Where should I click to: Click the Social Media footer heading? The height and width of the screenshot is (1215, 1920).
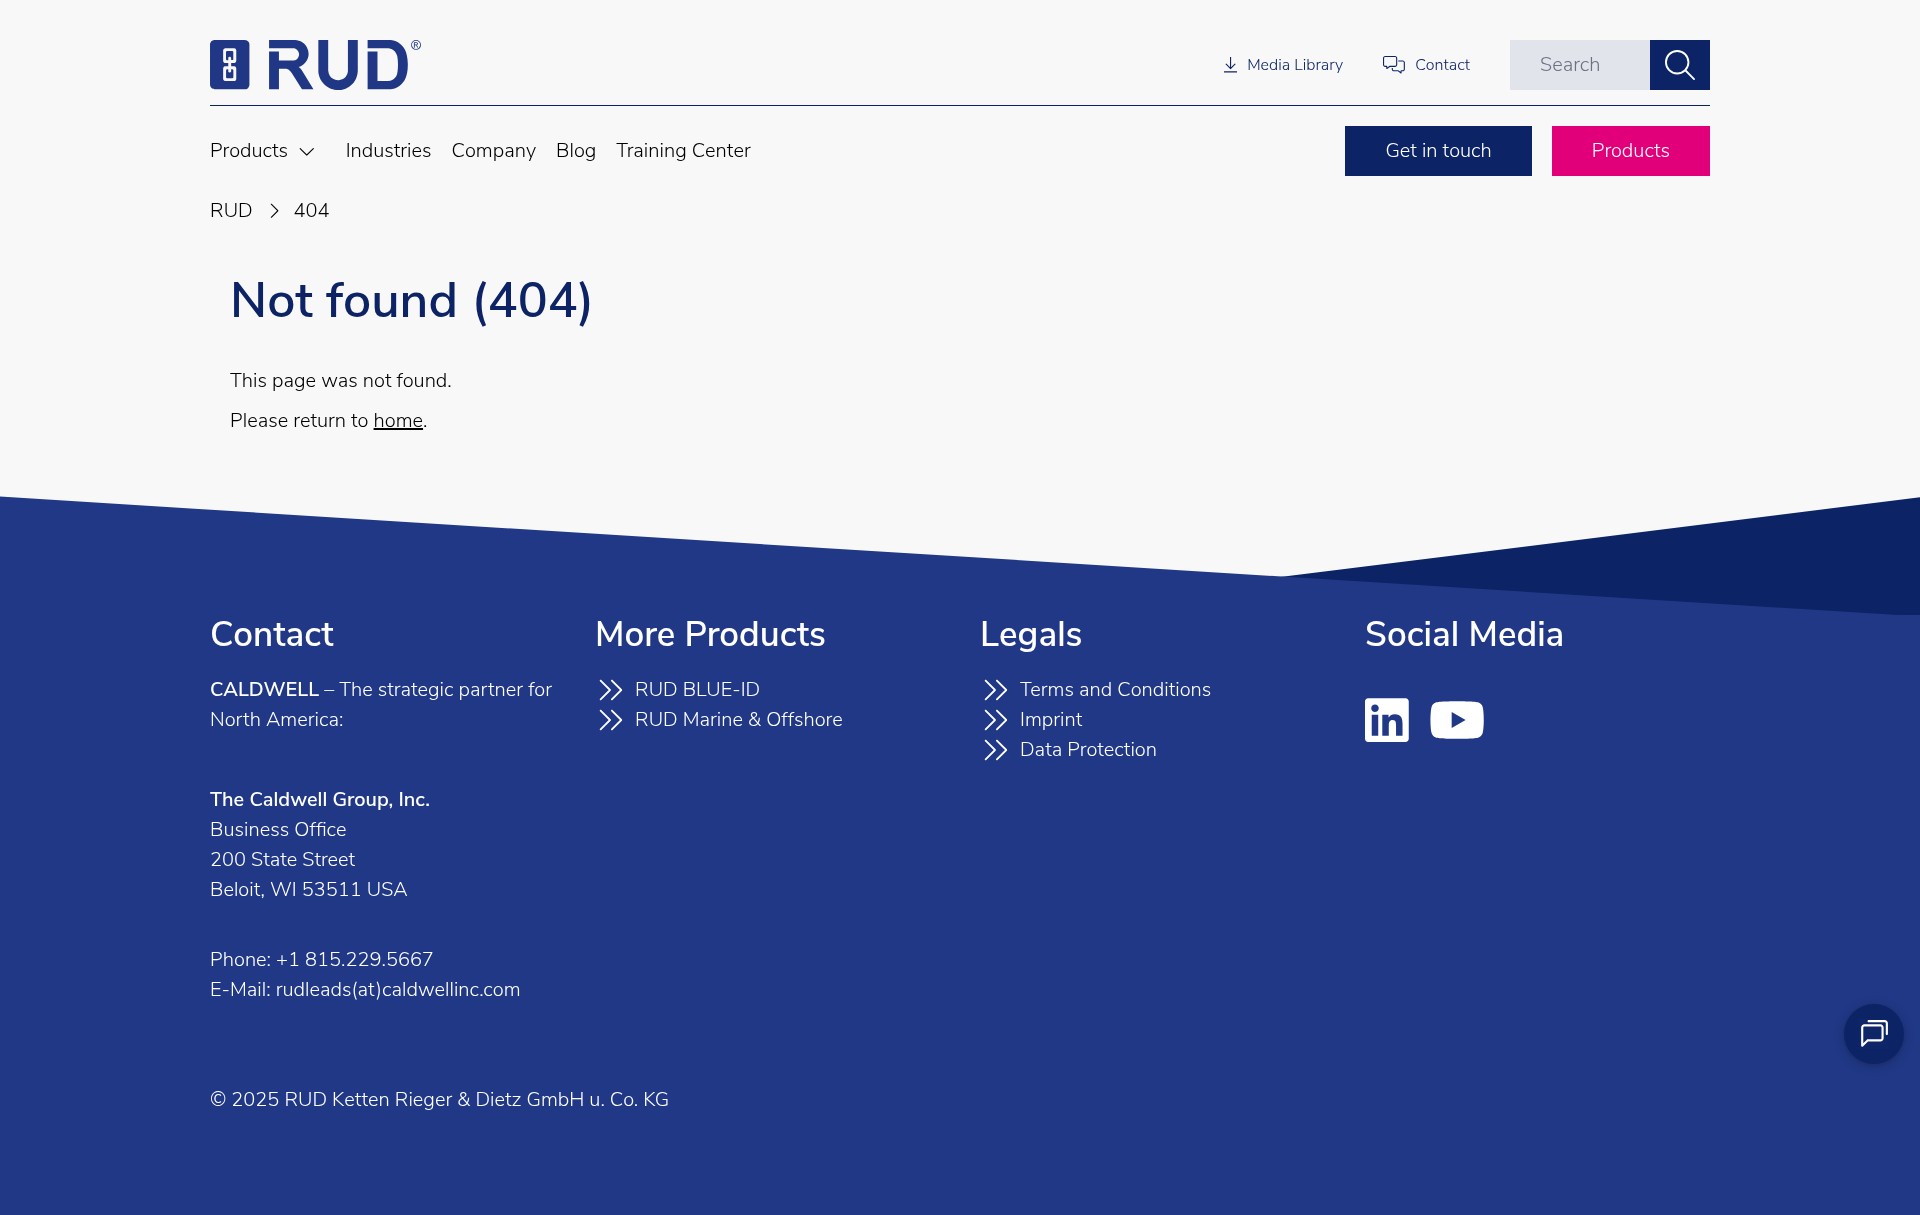[x=1464, y=634]
